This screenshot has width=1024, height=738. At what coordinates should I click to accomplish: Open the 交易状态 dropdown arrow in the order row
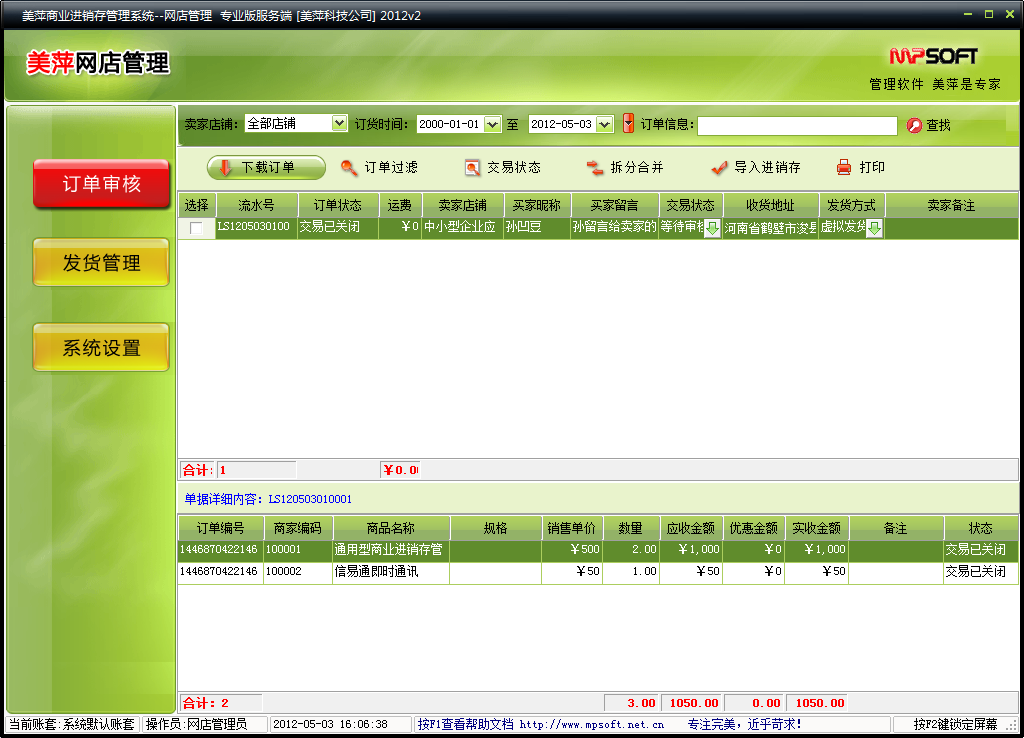712,229
